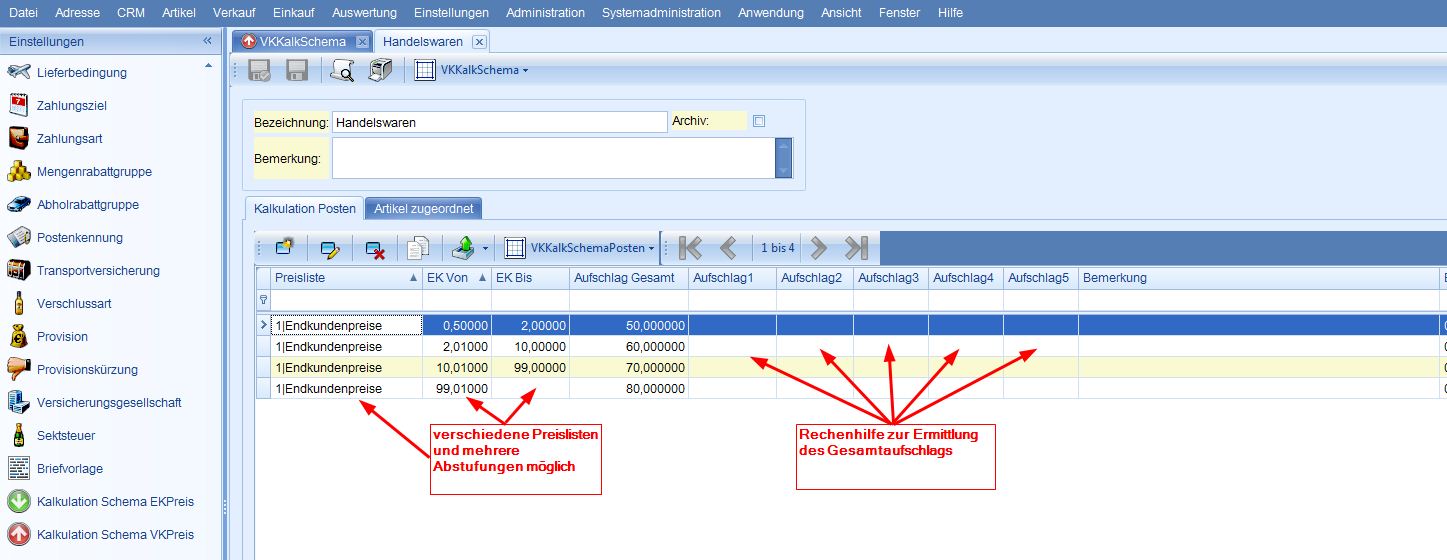
Task: Click the grid icon beside VKKalkSchema
Action: coord(424,70)
